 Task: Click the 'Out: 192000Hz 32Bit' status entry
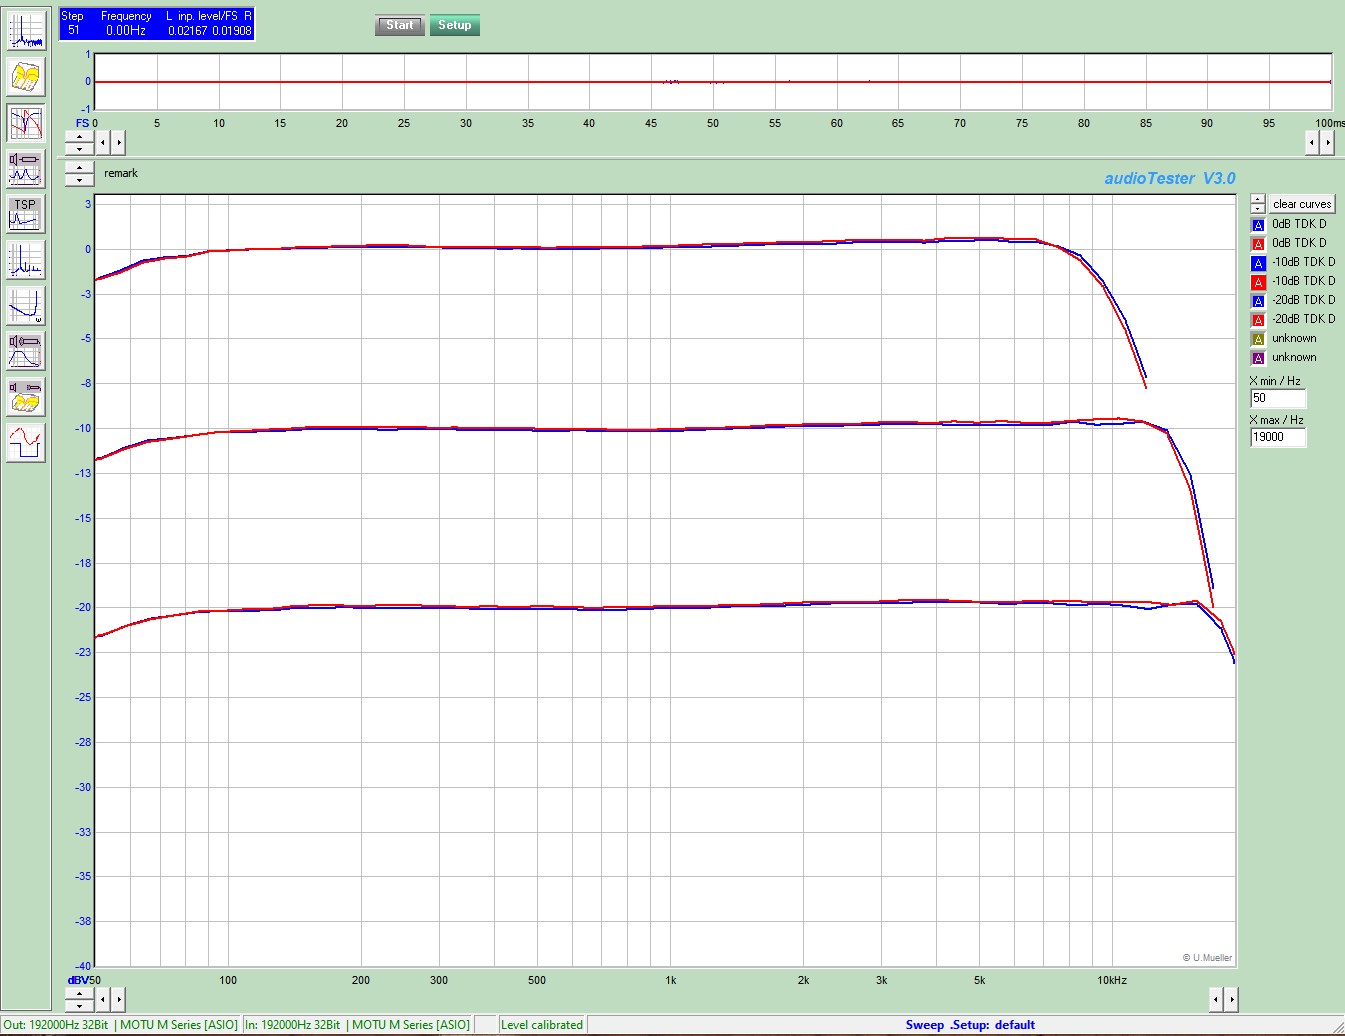coord(121,1025)
